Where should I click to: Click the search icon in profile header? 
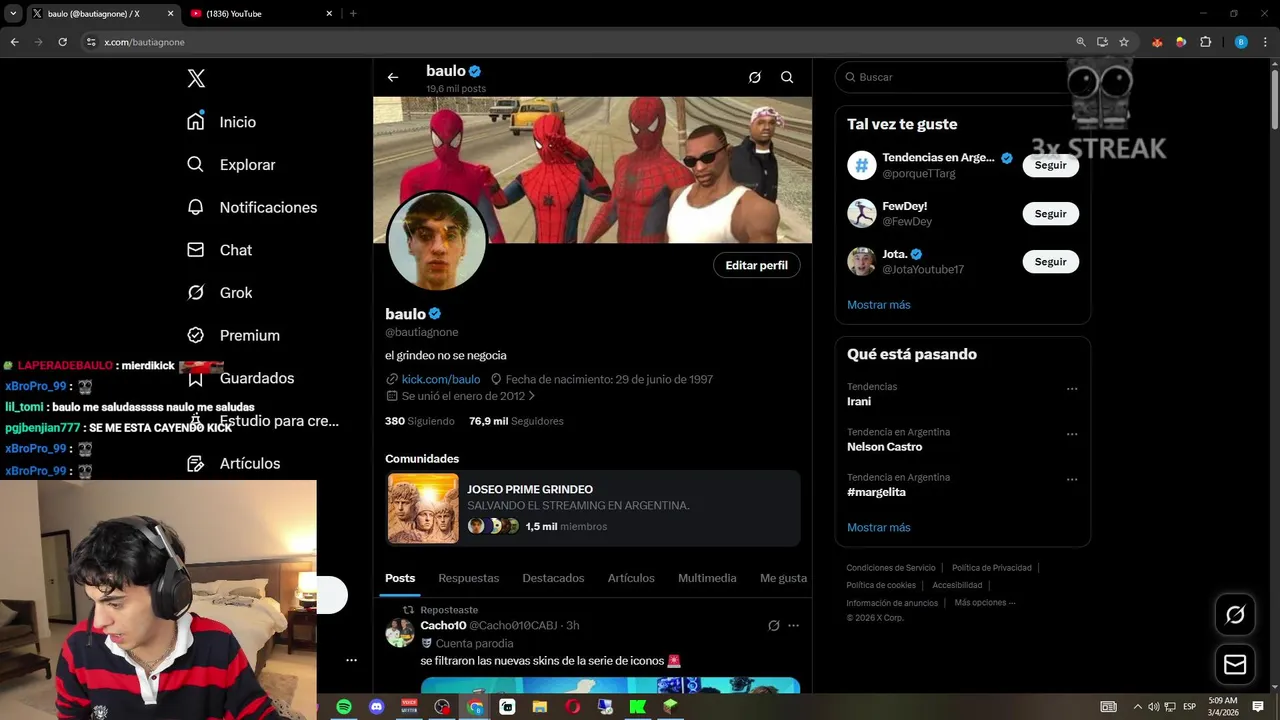[787, 77]
